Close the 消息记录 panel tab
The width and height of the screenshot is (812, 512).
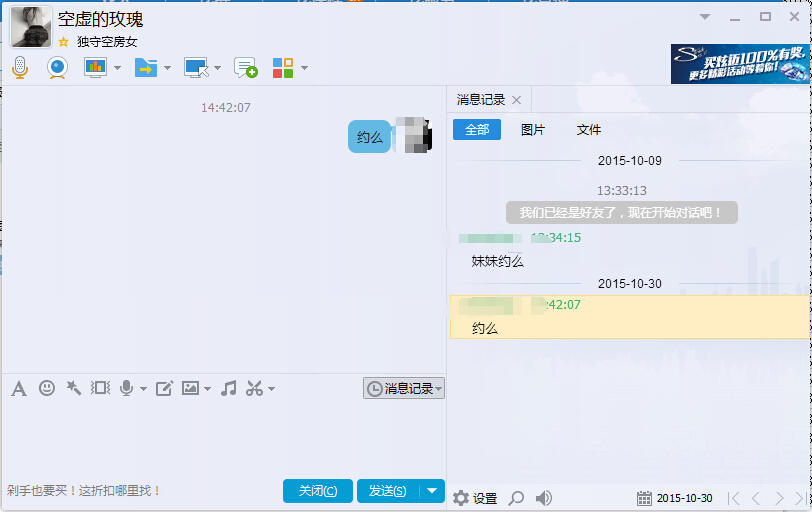516,100
